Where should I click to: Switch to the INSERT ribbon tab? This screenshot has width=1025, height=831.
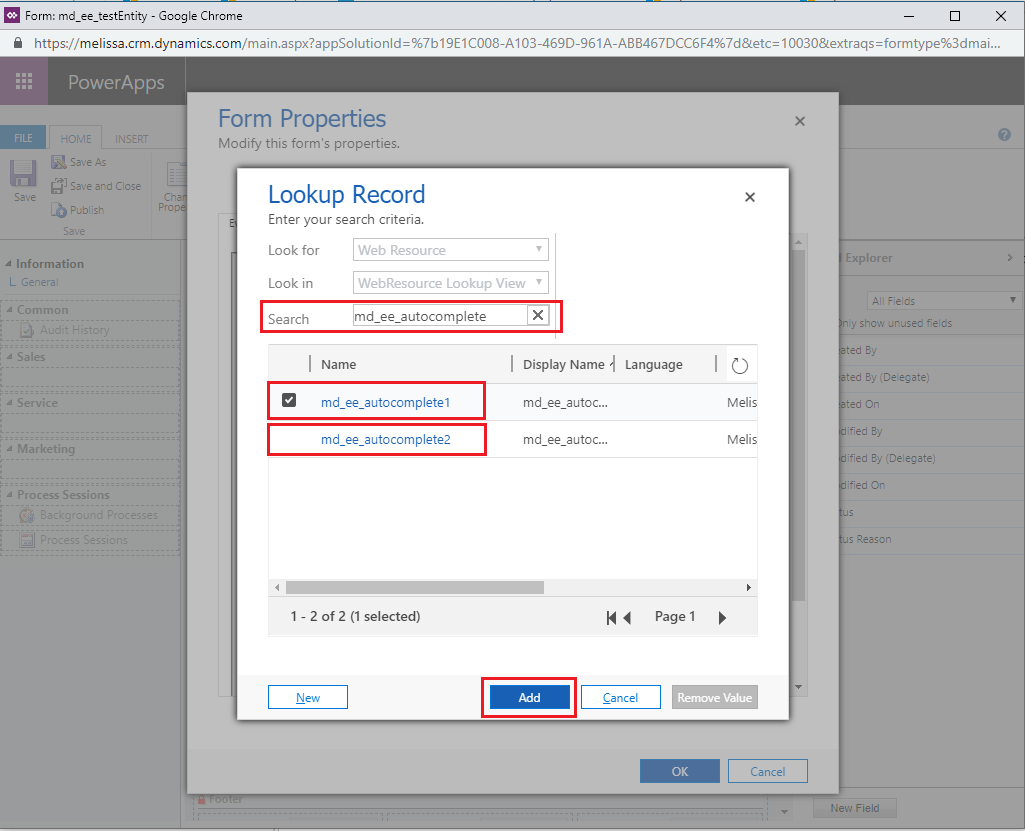[x=131, y=139]
